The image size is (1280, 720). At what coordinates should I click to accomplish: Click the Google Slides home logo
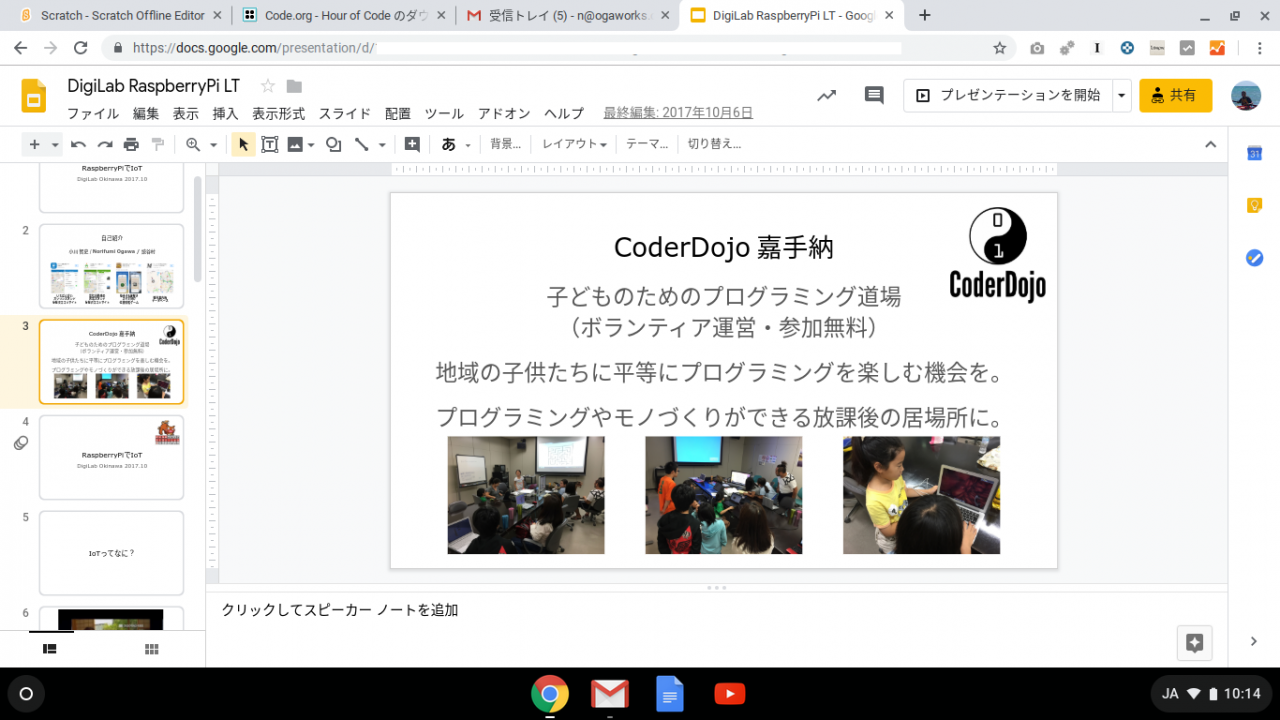pos(34,96)
